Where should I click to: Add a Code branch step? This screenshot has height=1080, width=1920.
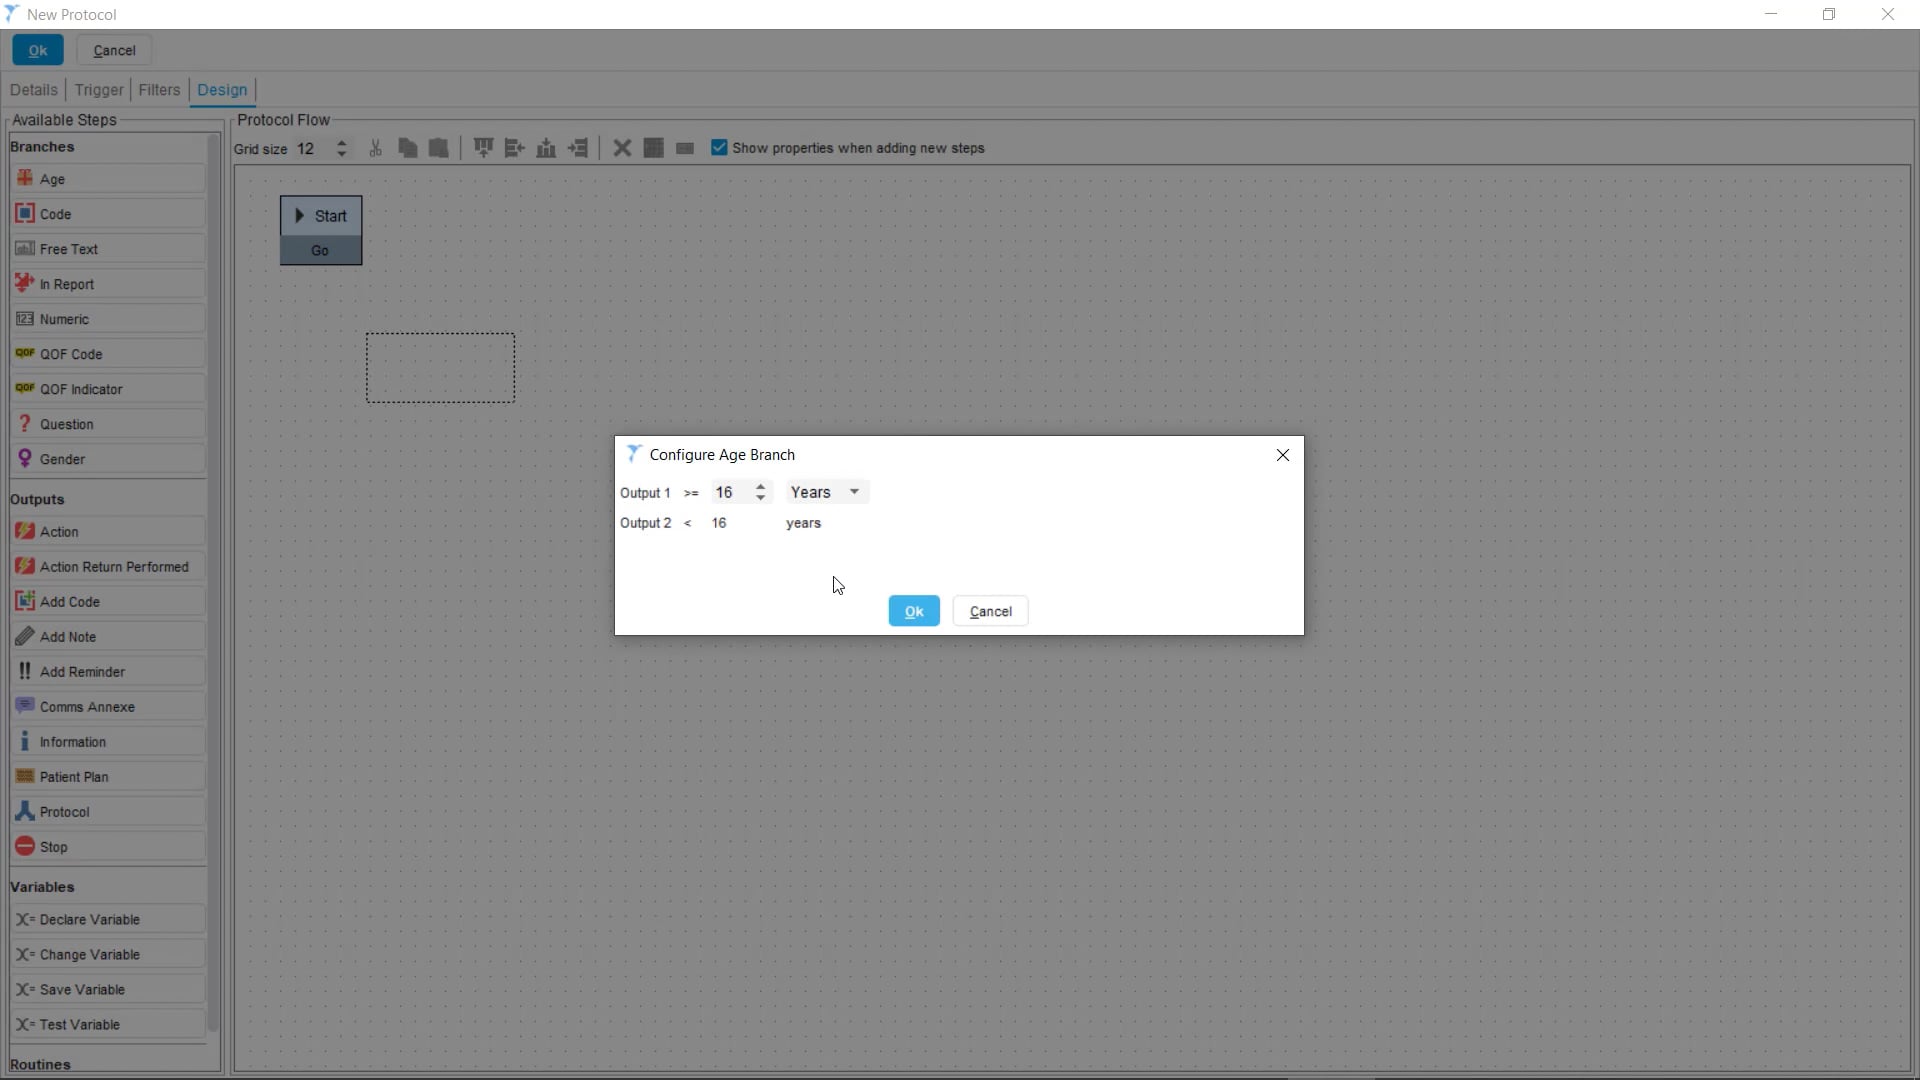(x=108, y=214)
